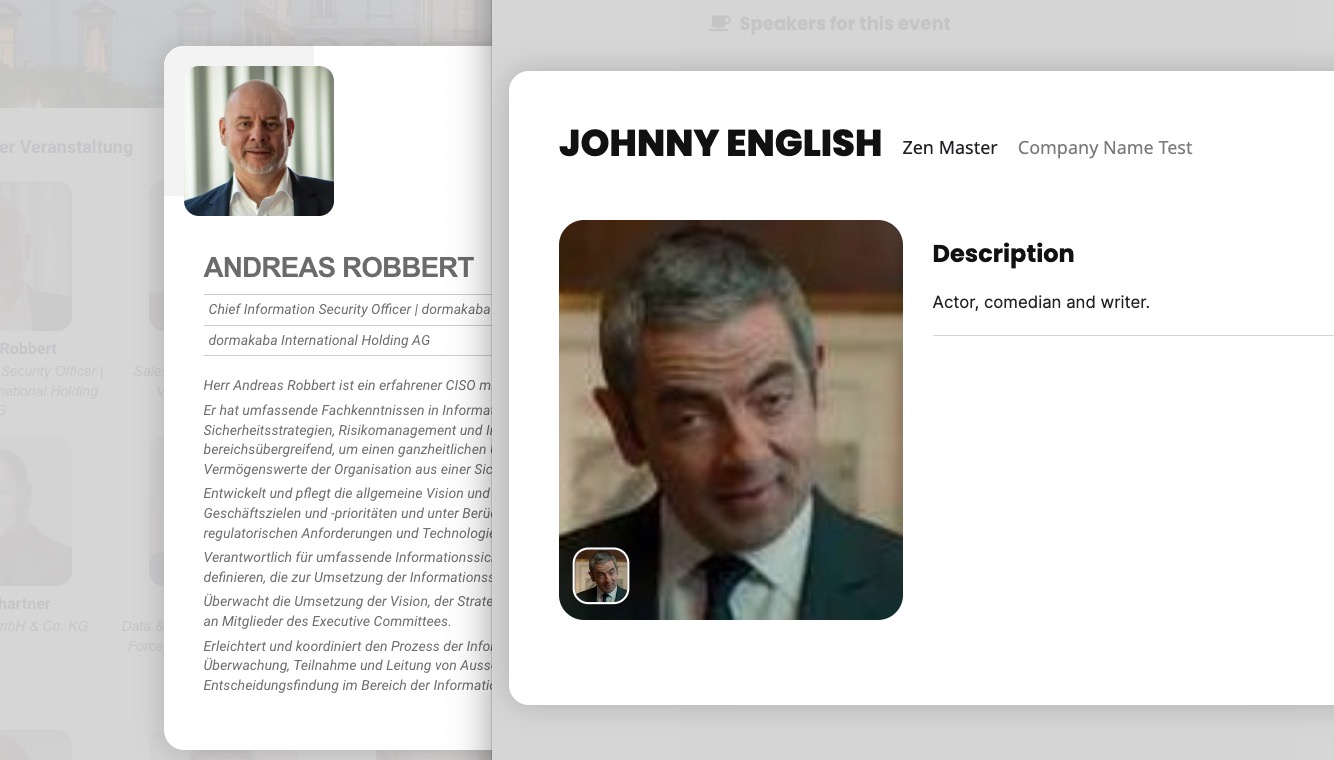The height and width of the screenshot is (760, 1334).
Task: Click the paragraph starting 'Entwickelt und pflegt'
Action: point(347,513)
